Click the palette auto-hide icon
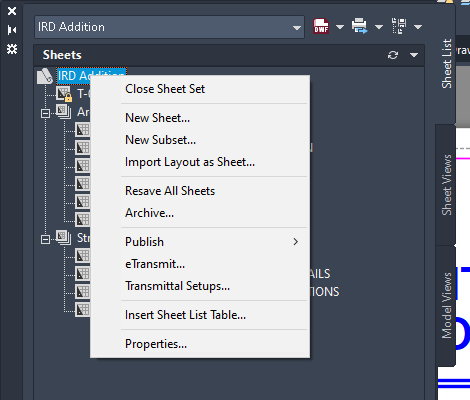 click(x=12, y=30)
